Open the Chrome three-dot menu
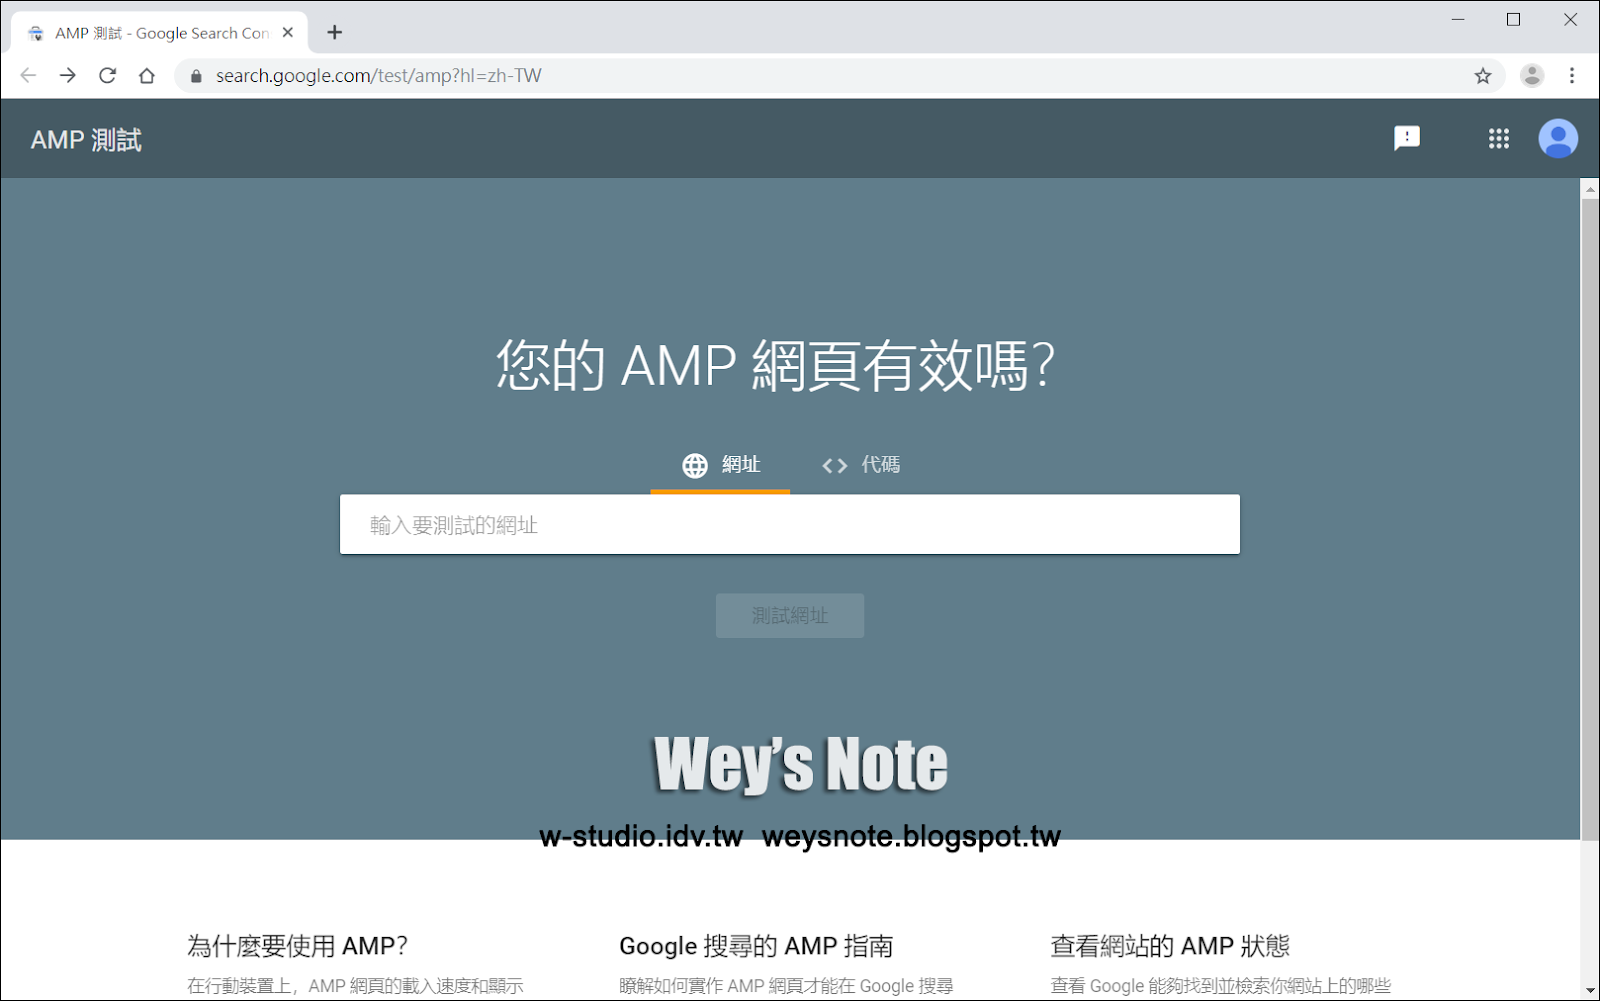This screenshot has height=1001, width=1600. [x=1572, y=75]
